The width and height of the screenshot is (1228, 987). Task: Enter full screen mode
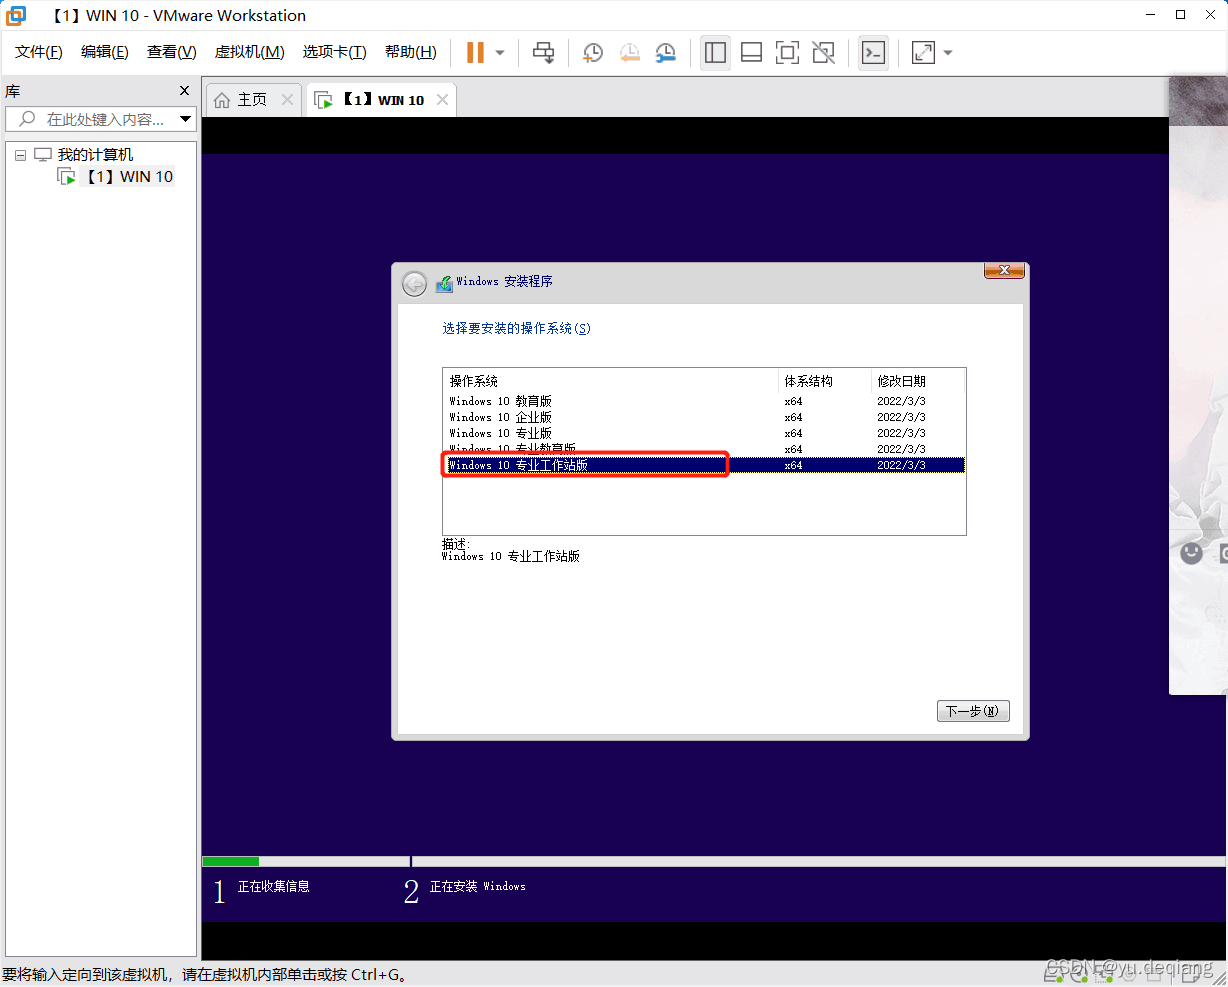coord(787,52)
